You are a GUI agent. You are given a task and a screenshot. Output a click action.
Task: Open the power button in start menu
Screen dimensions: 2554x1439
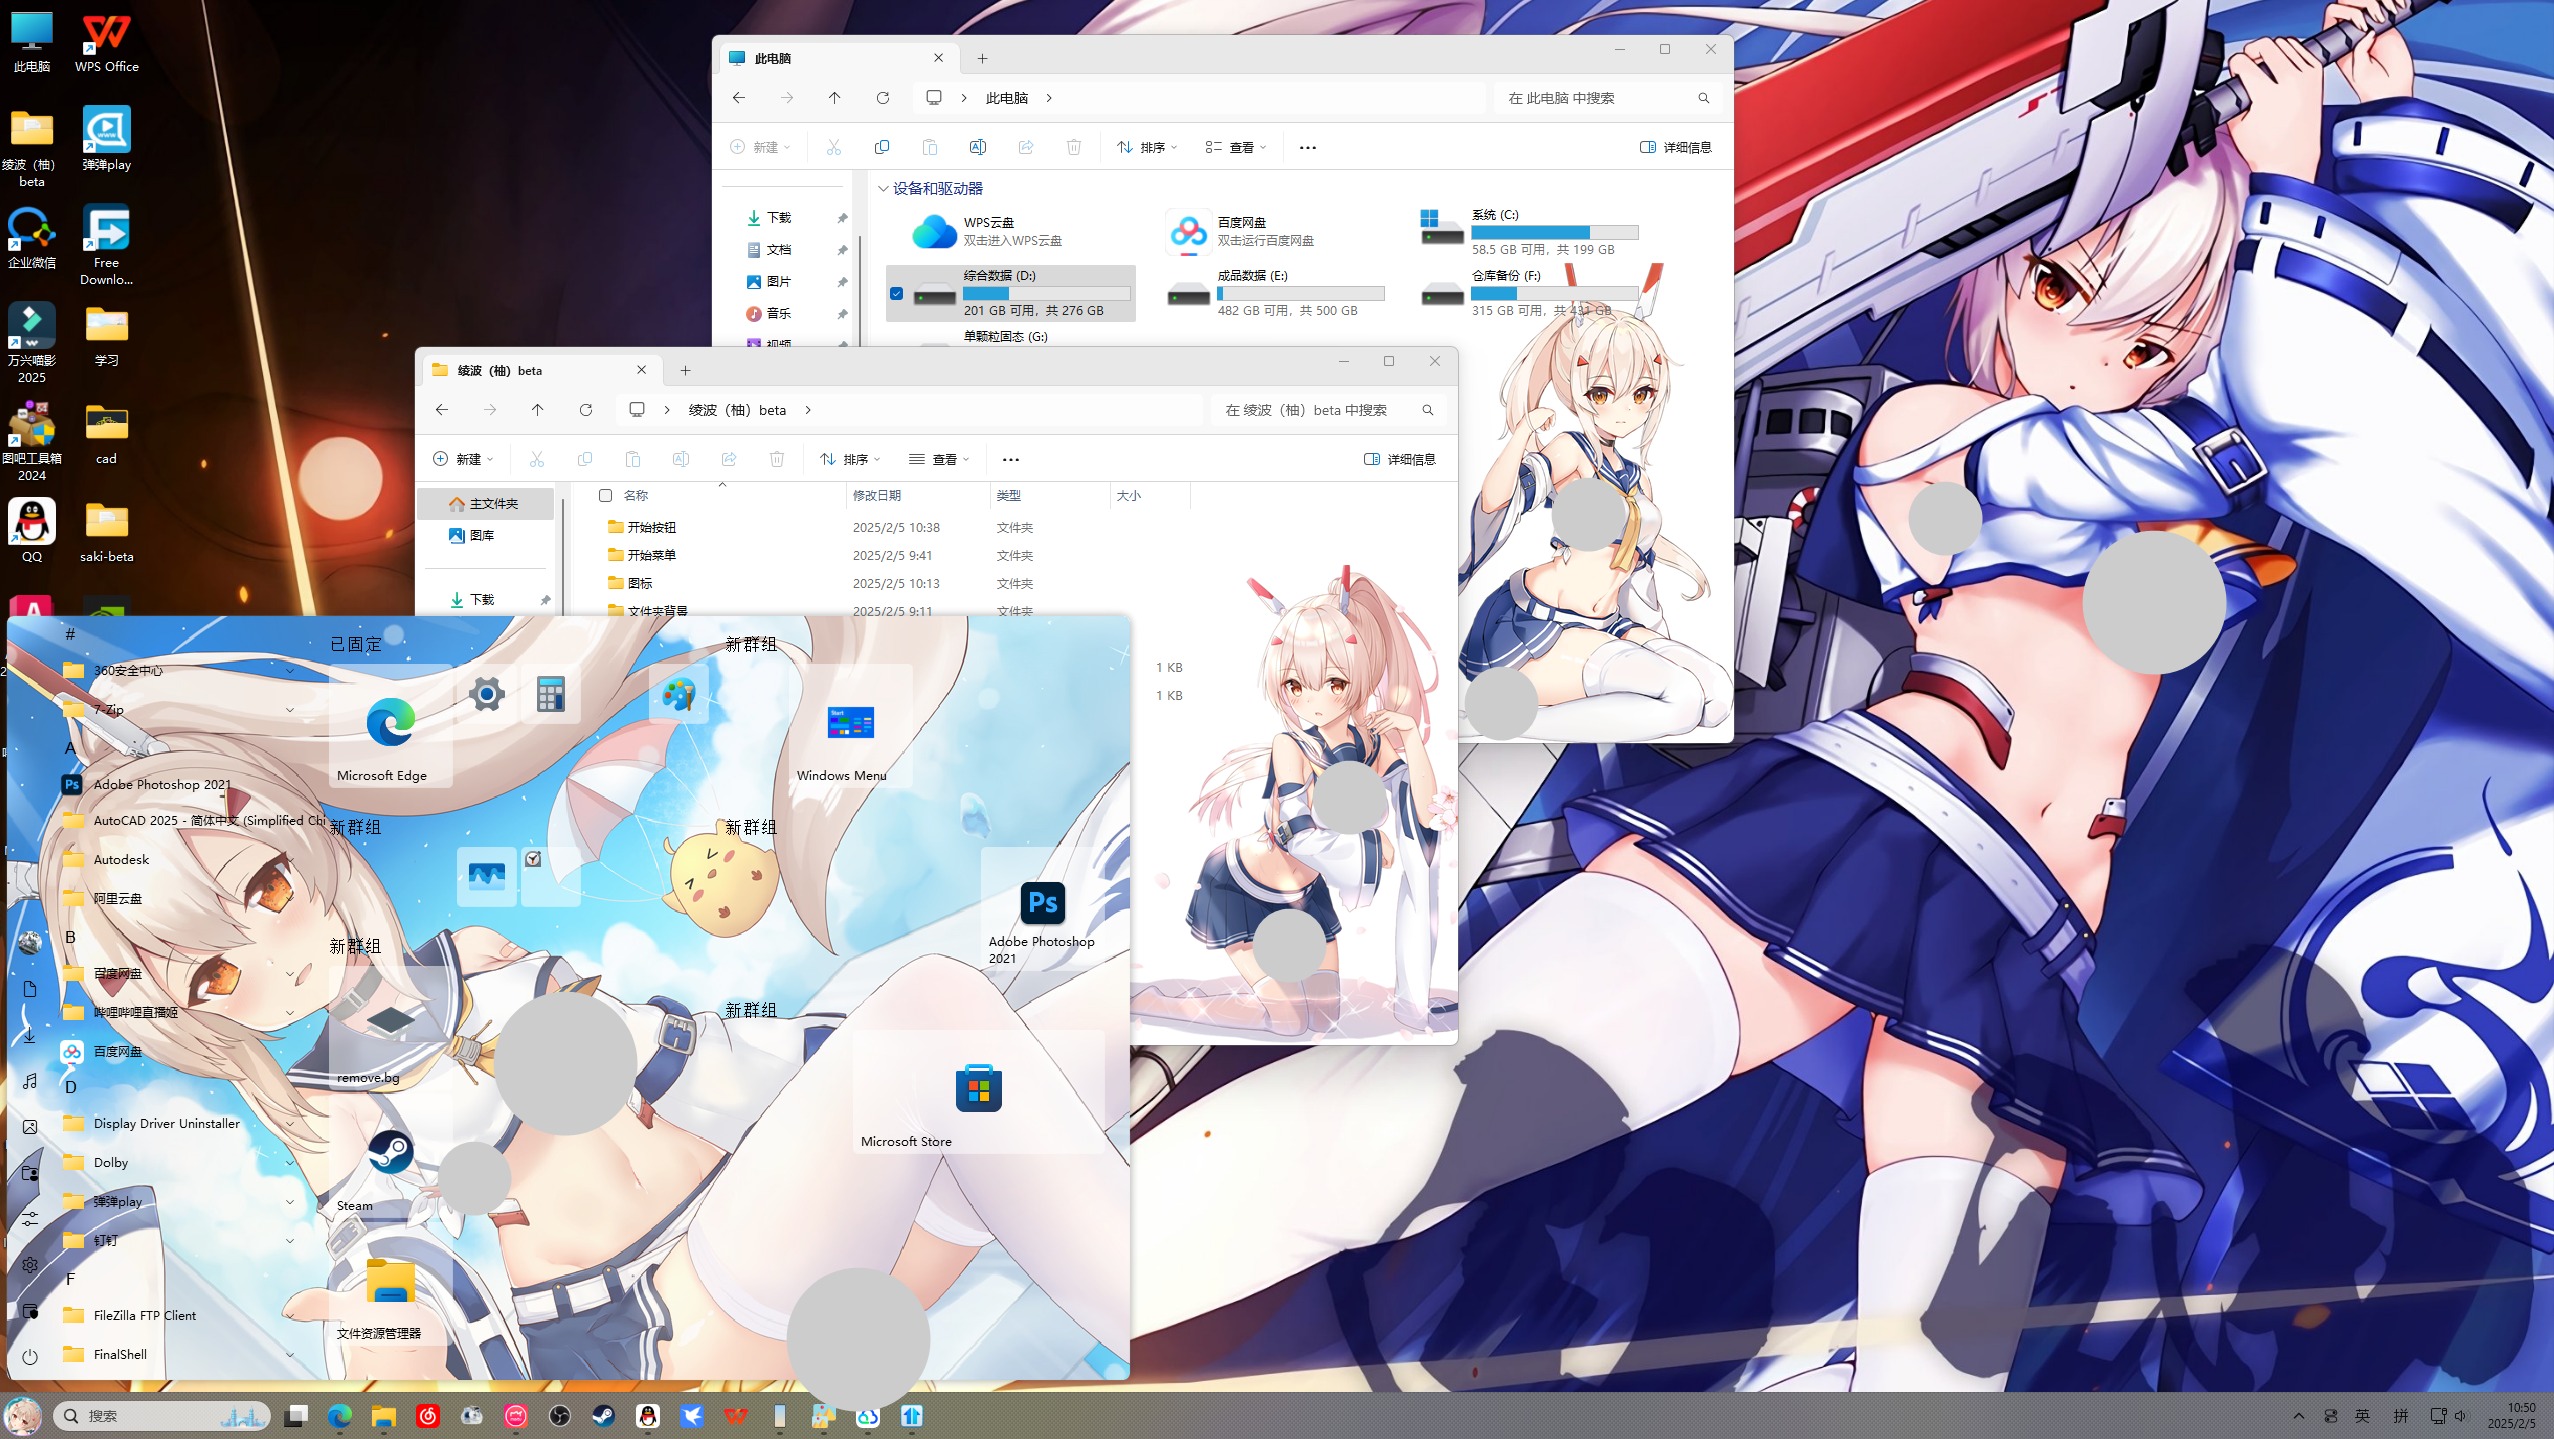coord(30,1356)
